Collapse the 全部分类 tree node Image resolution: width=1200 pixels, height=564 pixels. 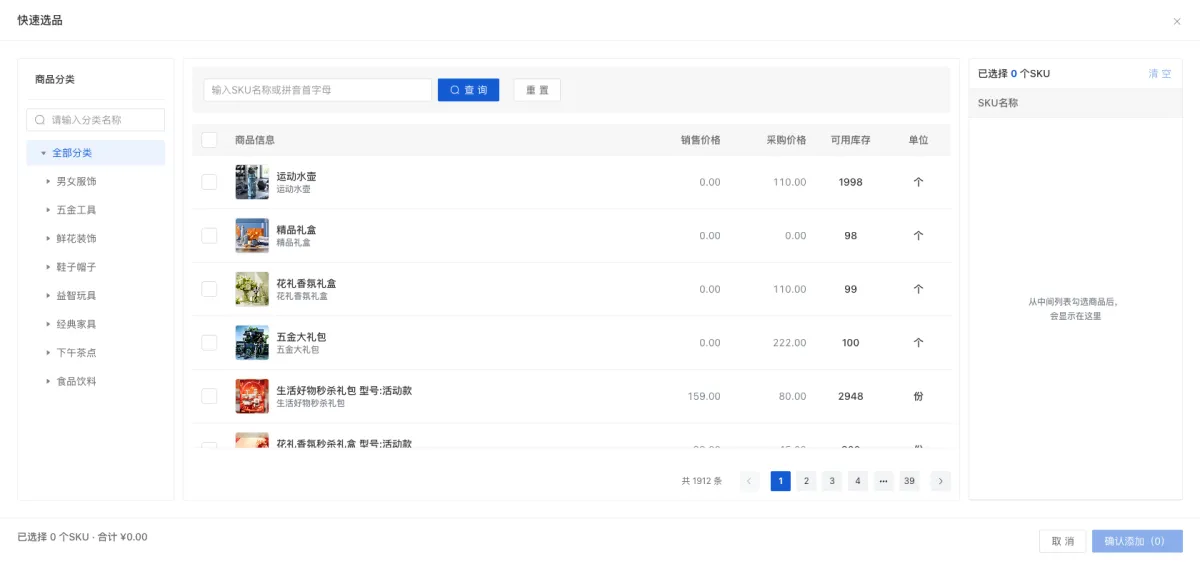click(x=43, y=153)
